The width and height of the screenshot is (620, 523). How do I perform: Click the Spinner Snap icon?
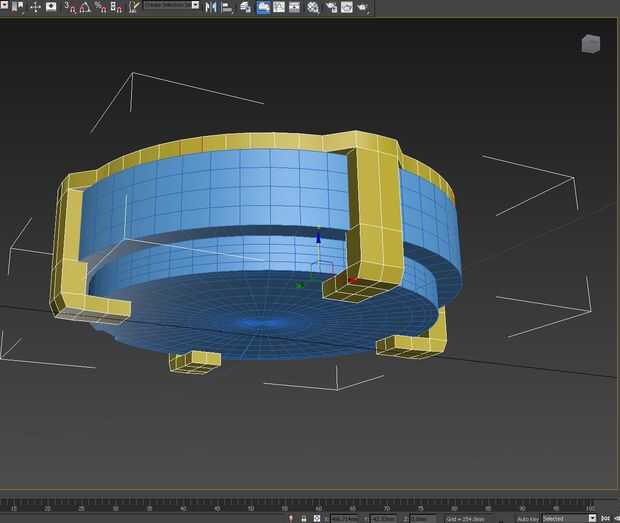click(117, 7)
